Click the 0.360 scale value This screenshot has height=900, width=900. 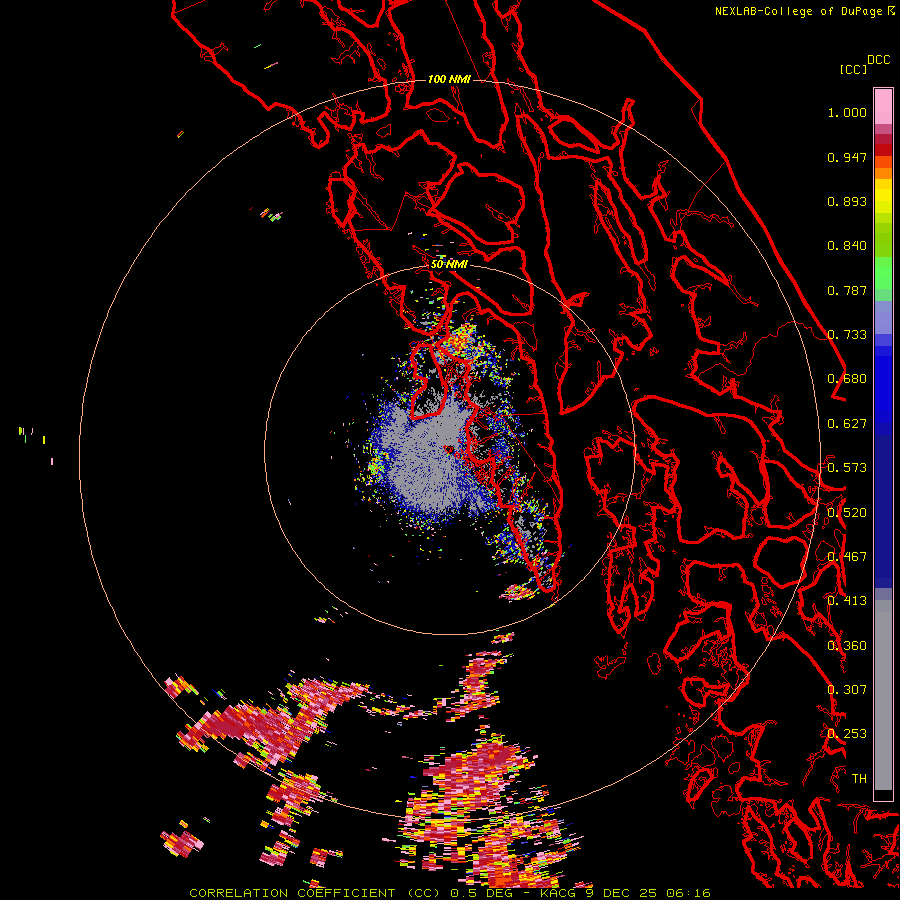point(847,646)
